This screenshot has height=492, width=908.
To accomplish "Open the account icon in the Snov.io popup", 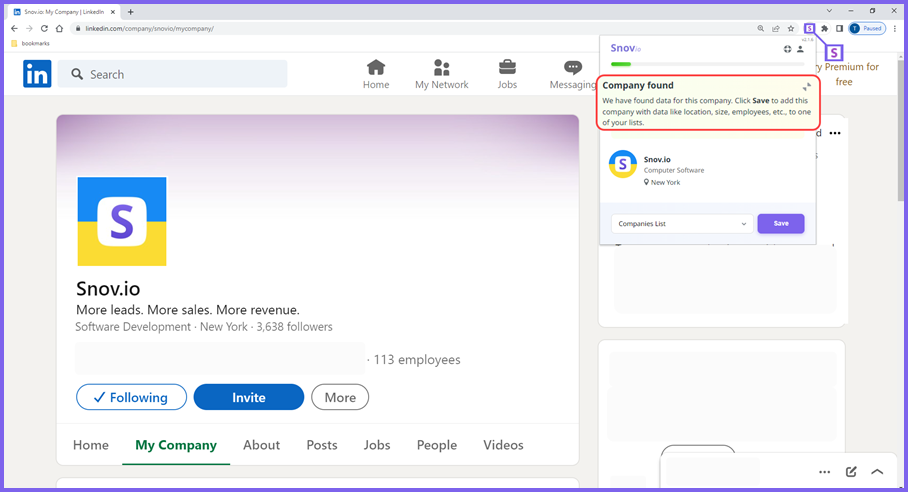I will 800,49.
